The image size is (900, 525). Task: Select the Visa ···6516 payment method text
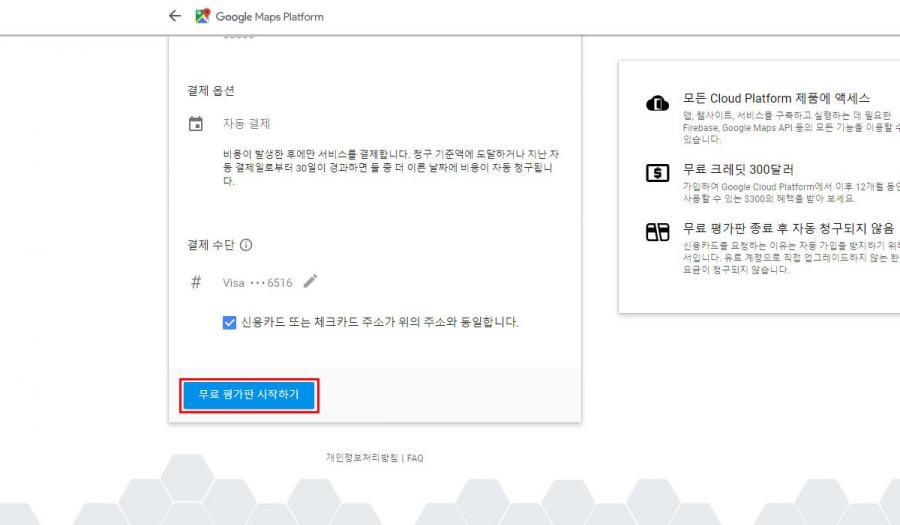point(257,283)
